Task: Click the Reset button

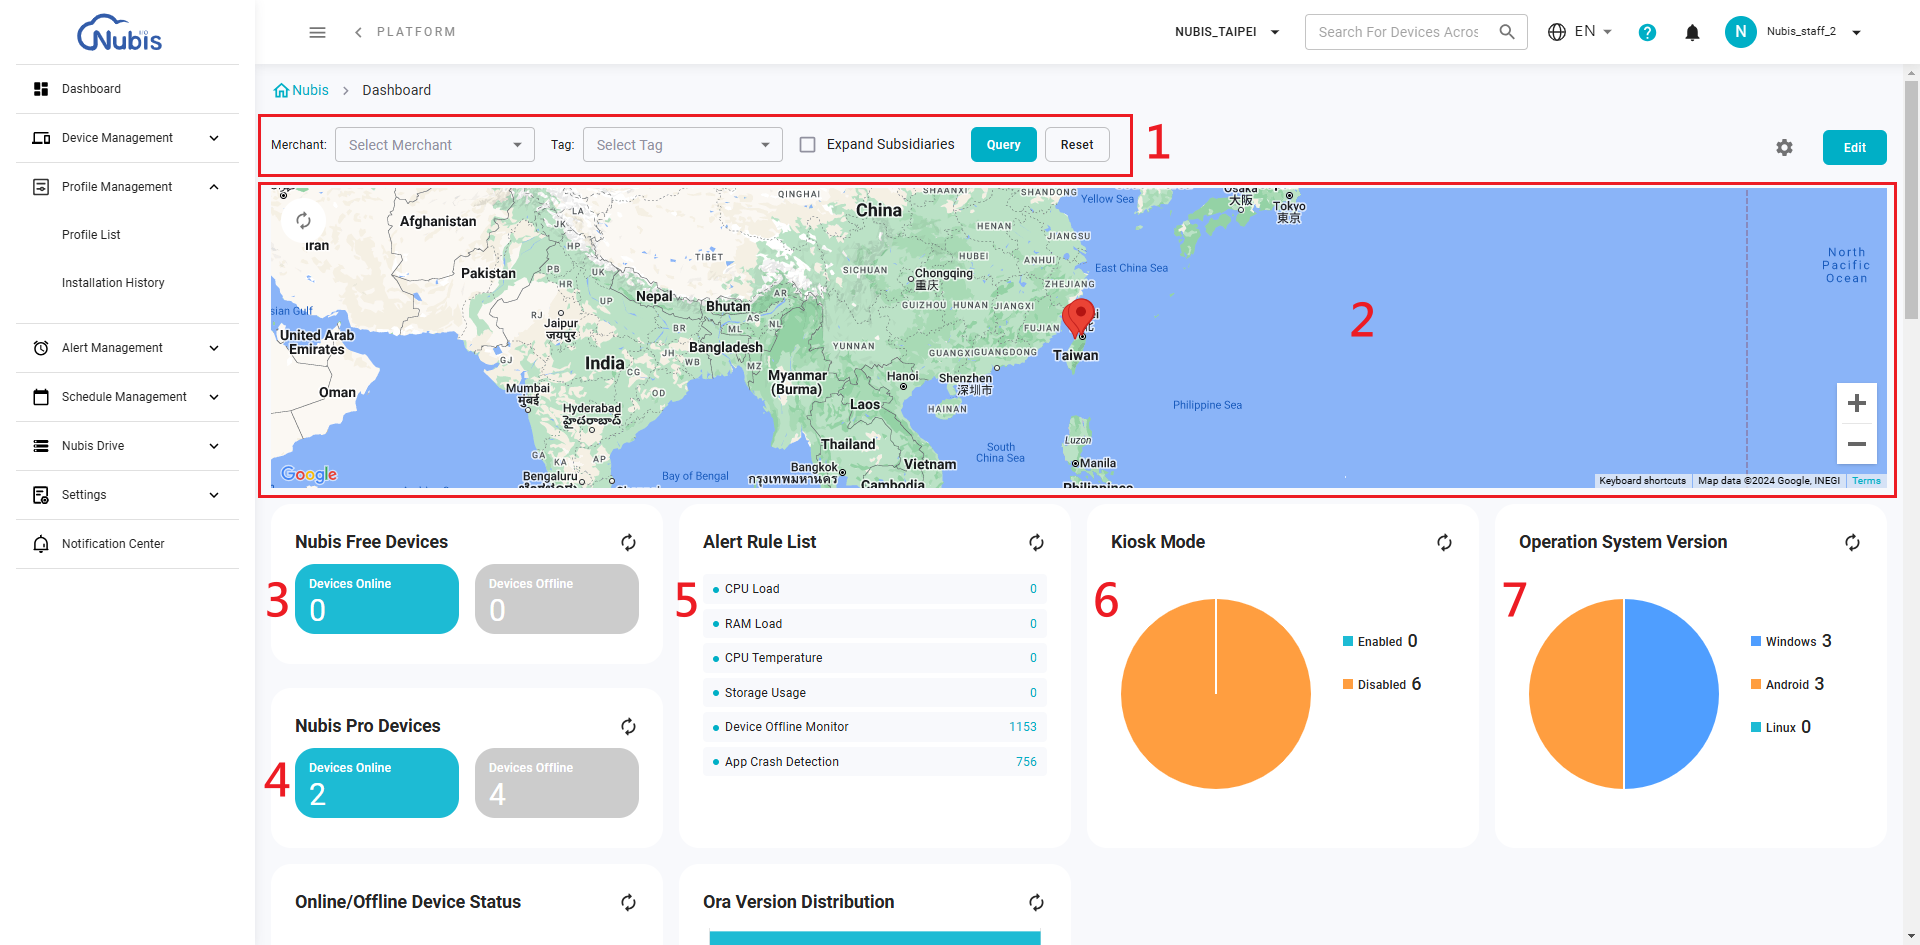Action: (x=1077, y=145)
